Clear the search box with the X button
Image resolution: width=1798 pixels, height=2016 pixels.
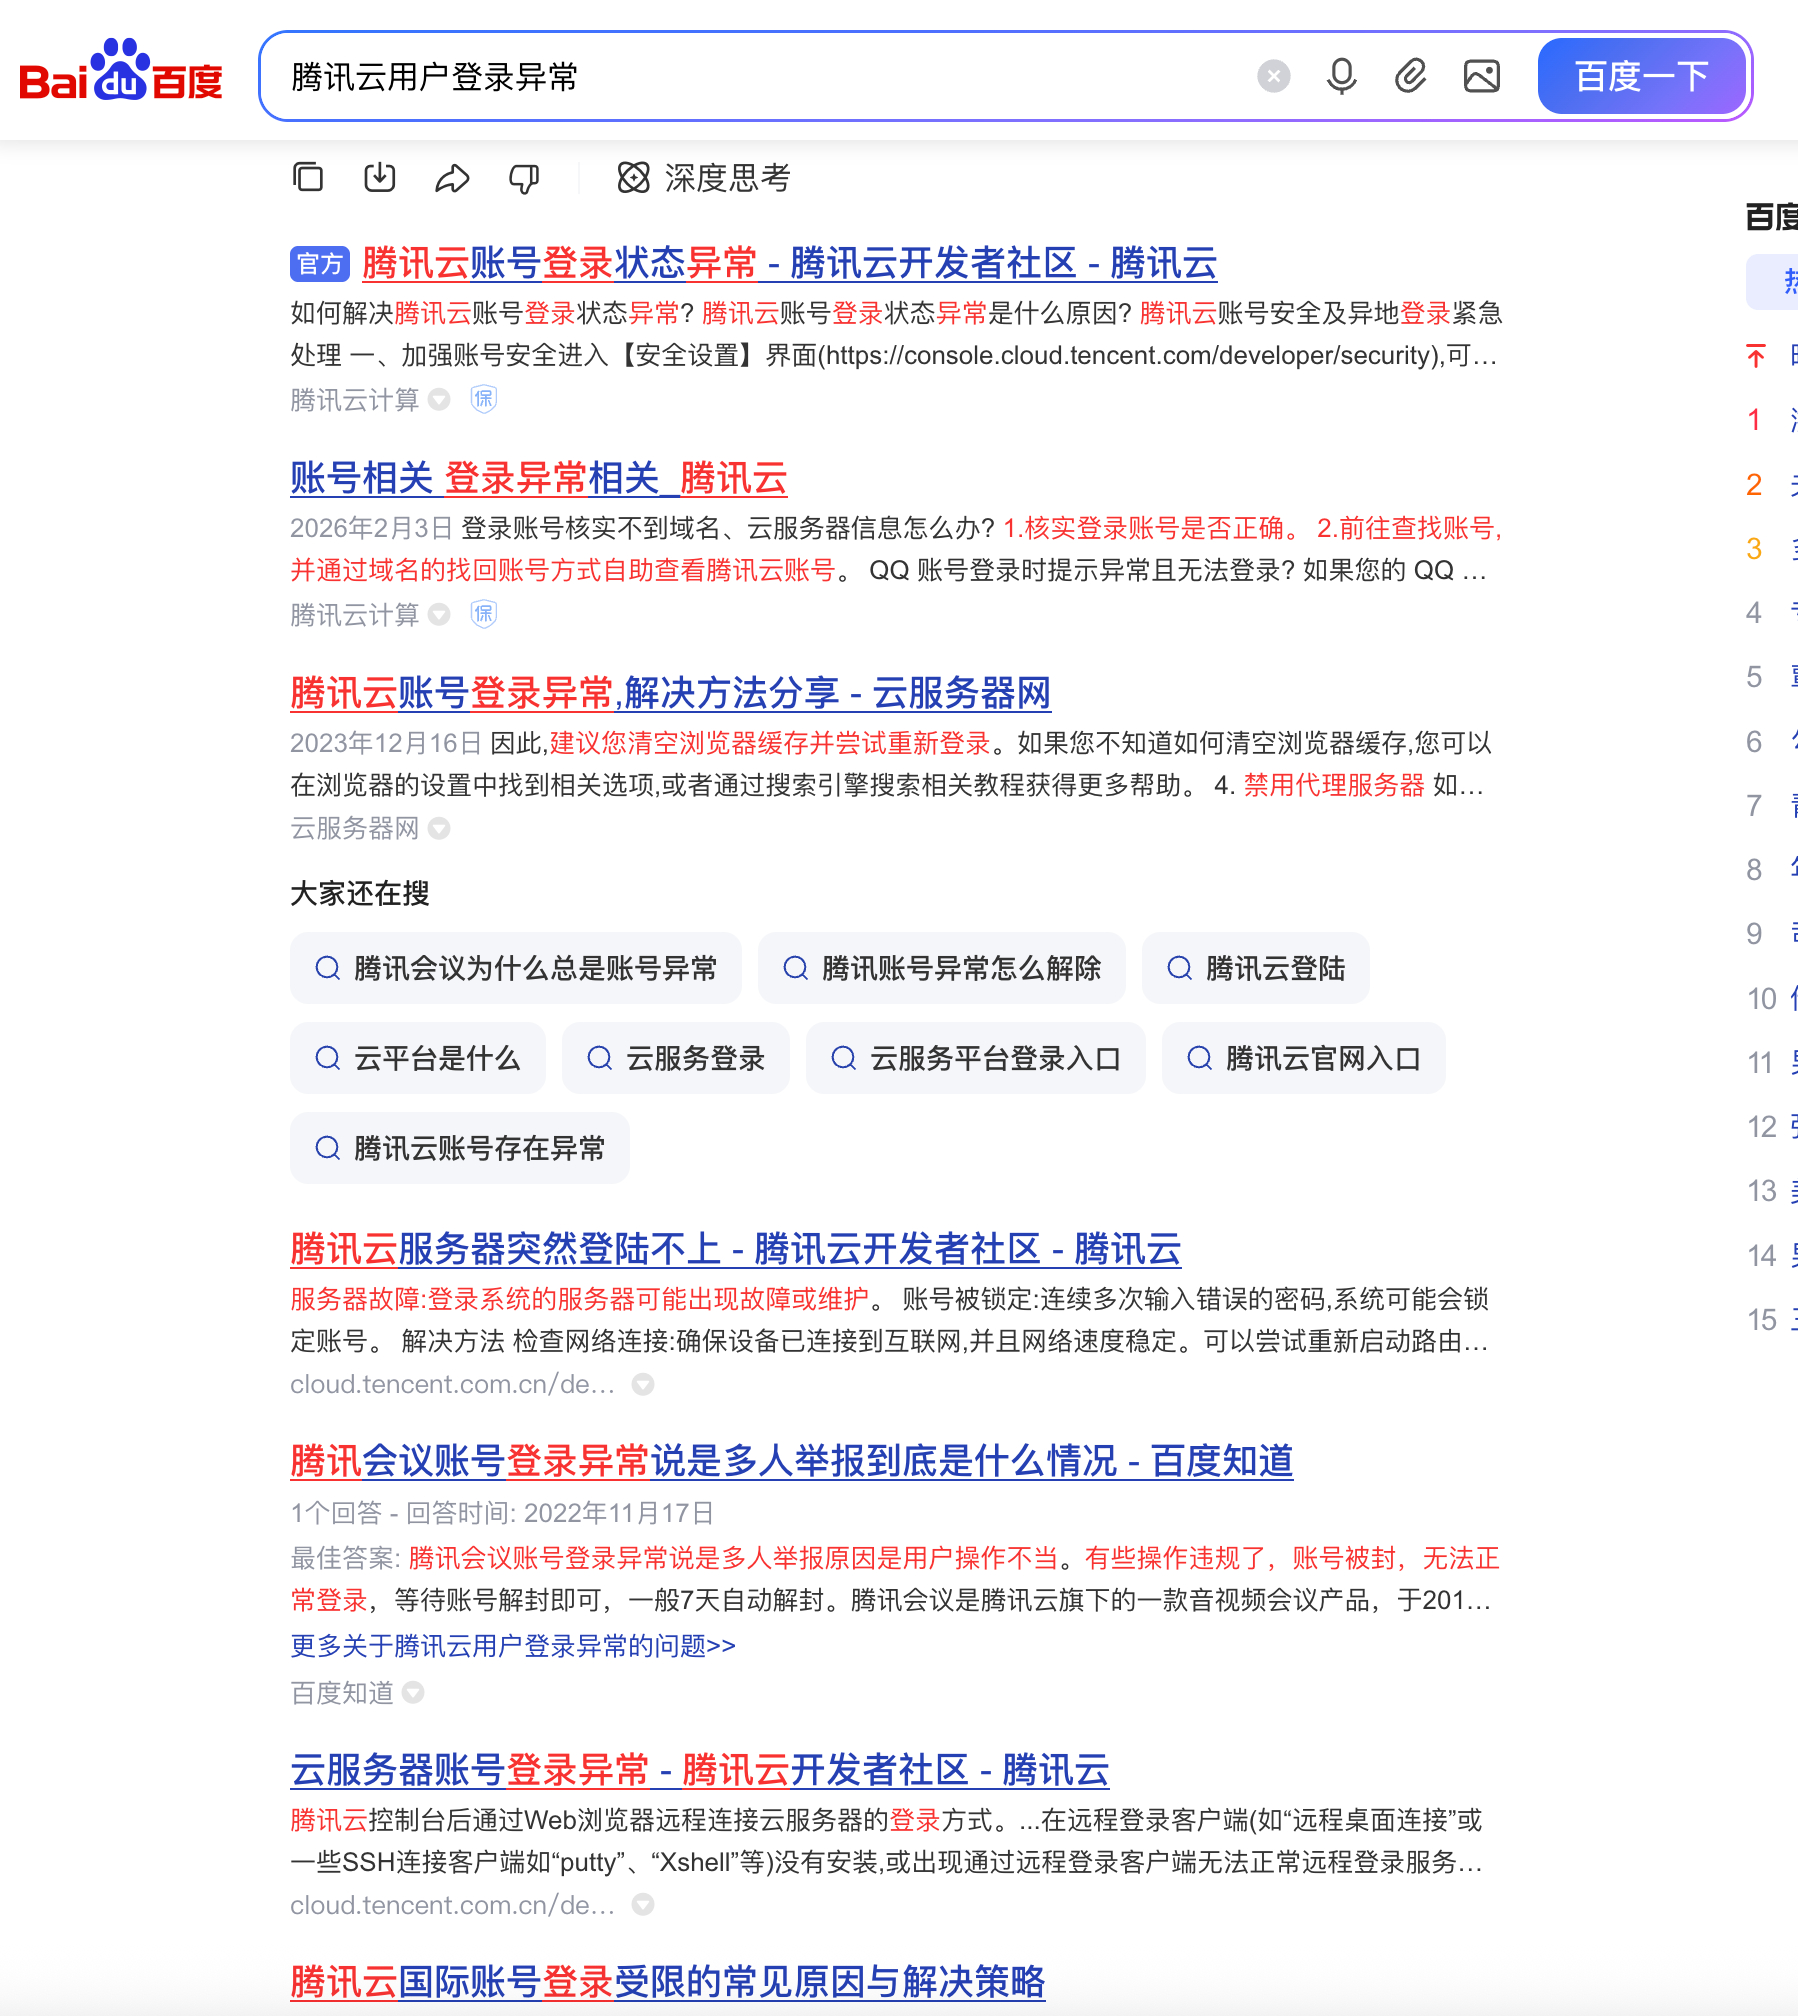pyautogui.click(x=1272, y=75)
